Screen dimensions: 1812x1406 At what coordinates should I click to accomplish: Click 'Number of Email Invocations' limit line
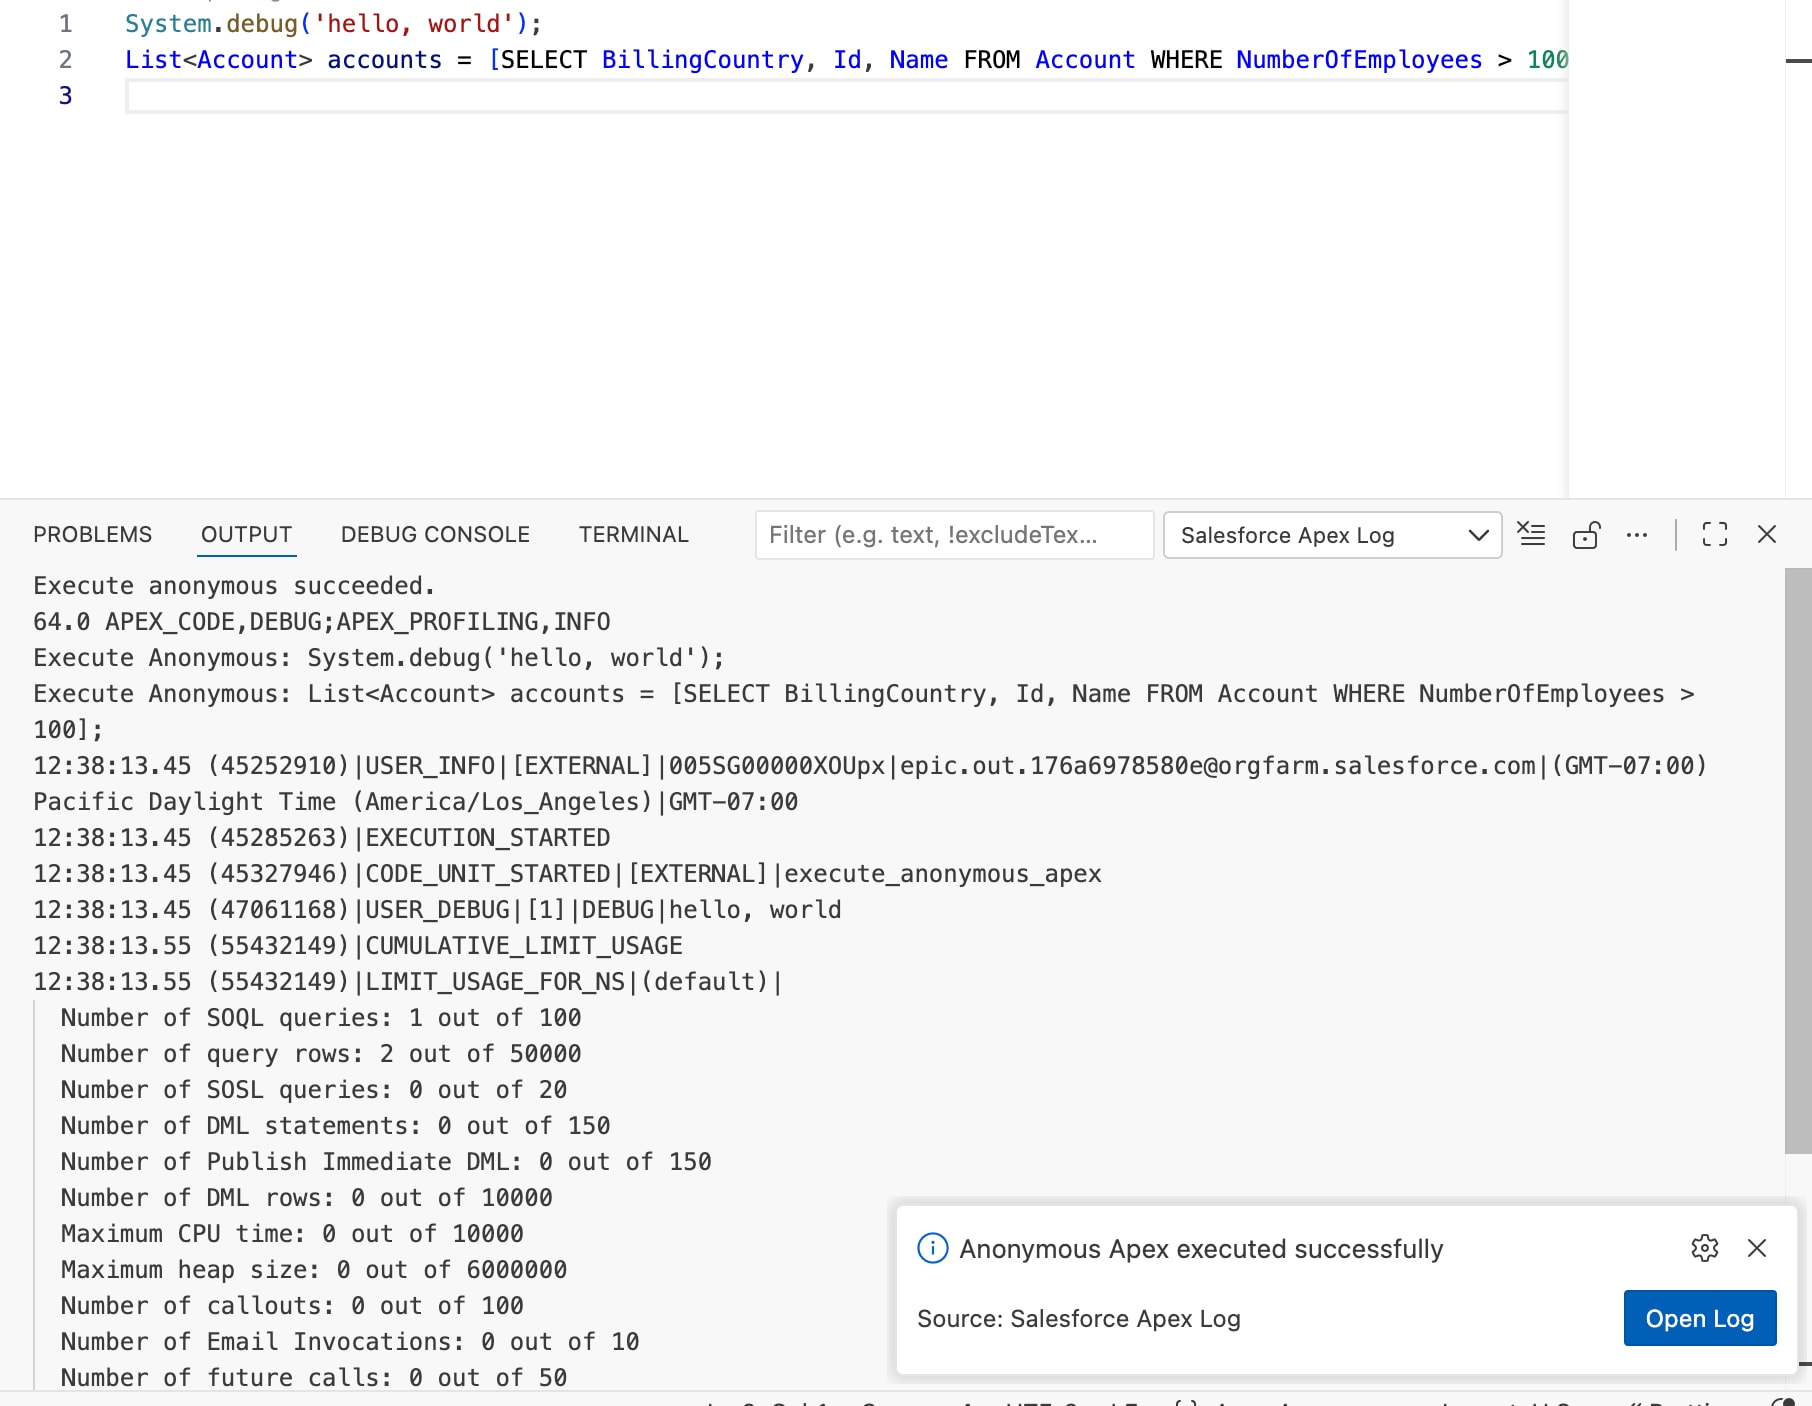[350, 1342]
